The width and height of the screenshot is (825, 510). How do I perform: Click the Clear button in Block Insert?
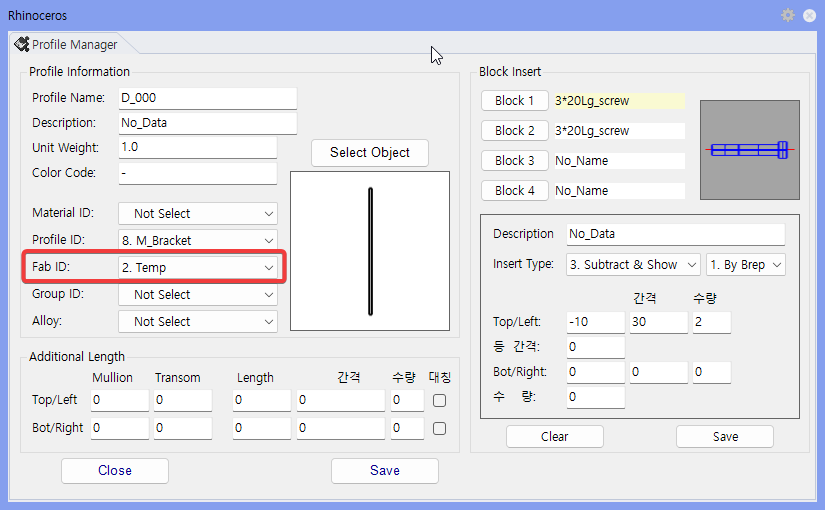point(555,437)
